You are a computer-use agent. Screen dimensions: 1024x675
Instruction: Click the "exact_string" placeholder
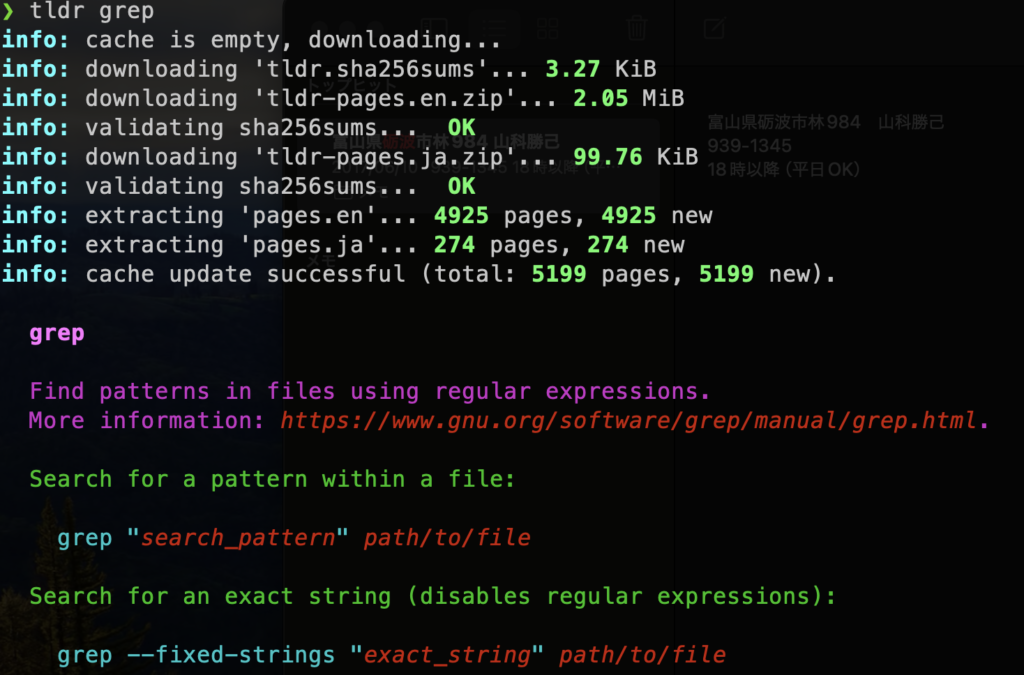tap(447, 655)
